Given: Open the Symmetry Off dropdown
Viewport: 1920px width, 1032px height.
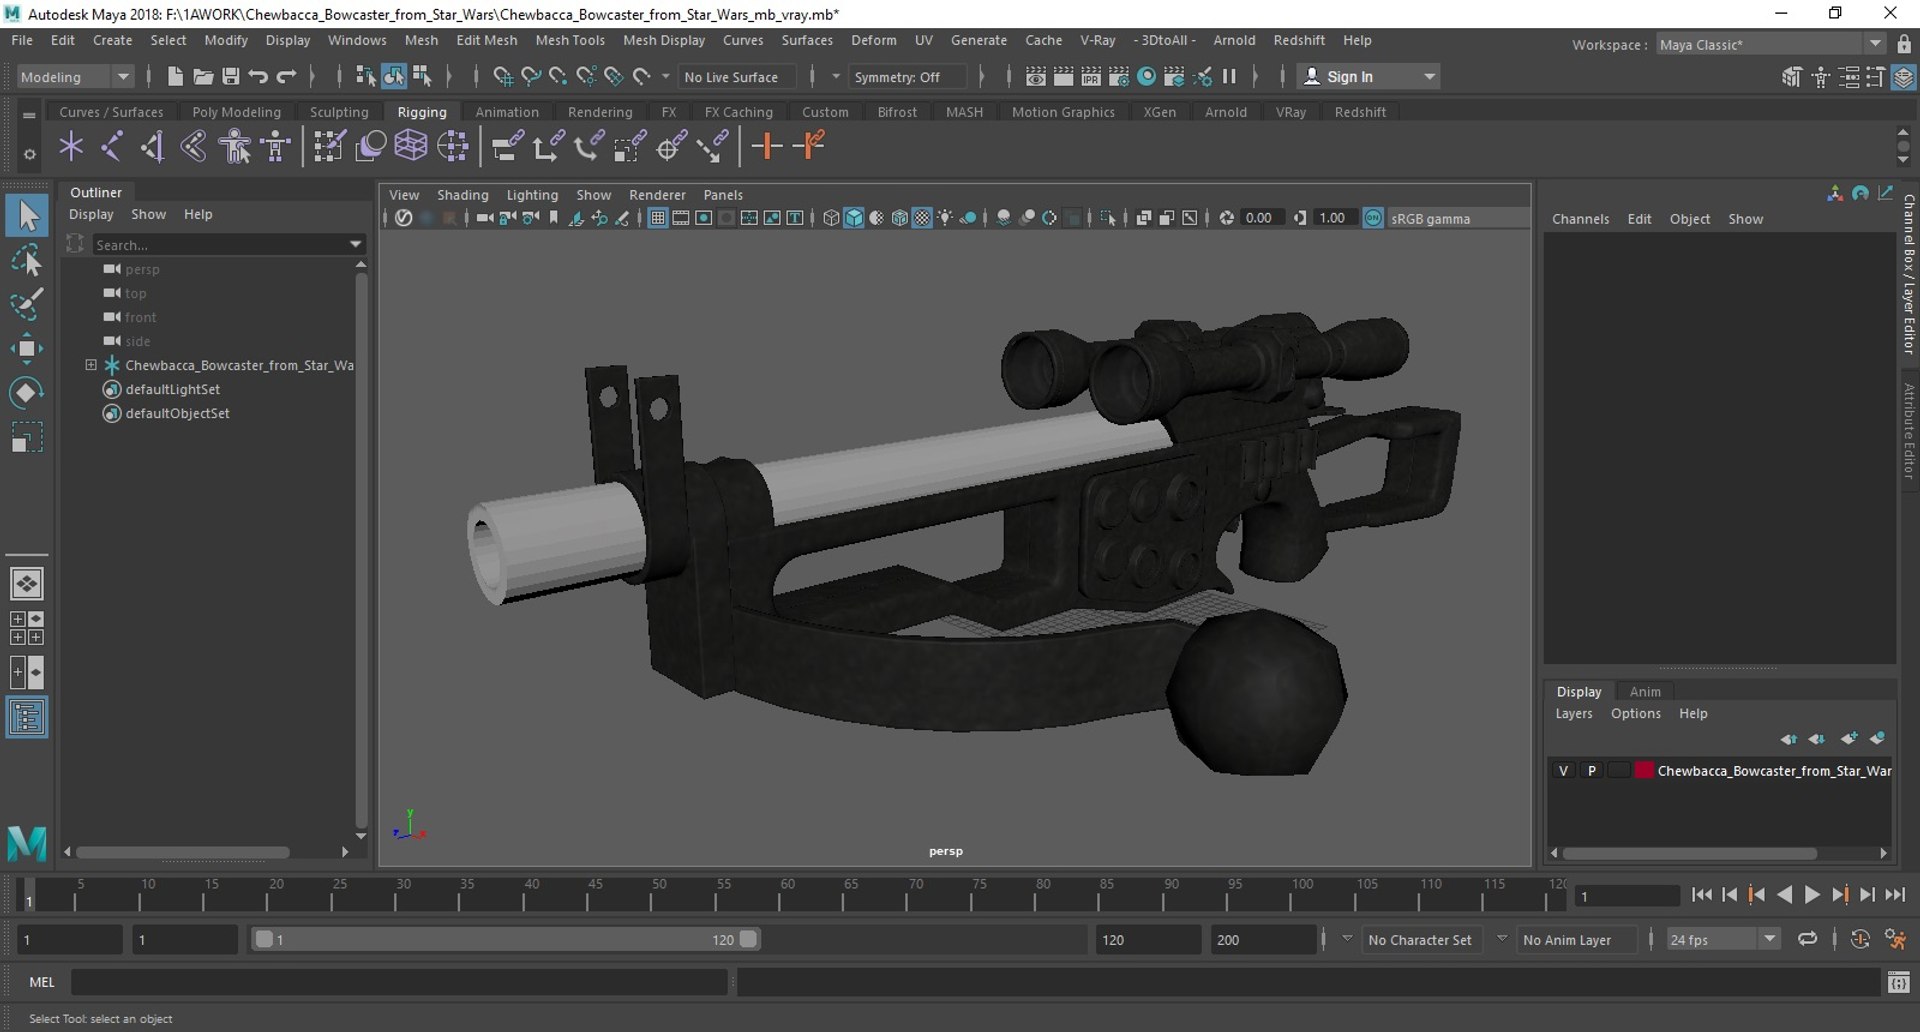Looking at the screenshot, I should tap(908, 76).
